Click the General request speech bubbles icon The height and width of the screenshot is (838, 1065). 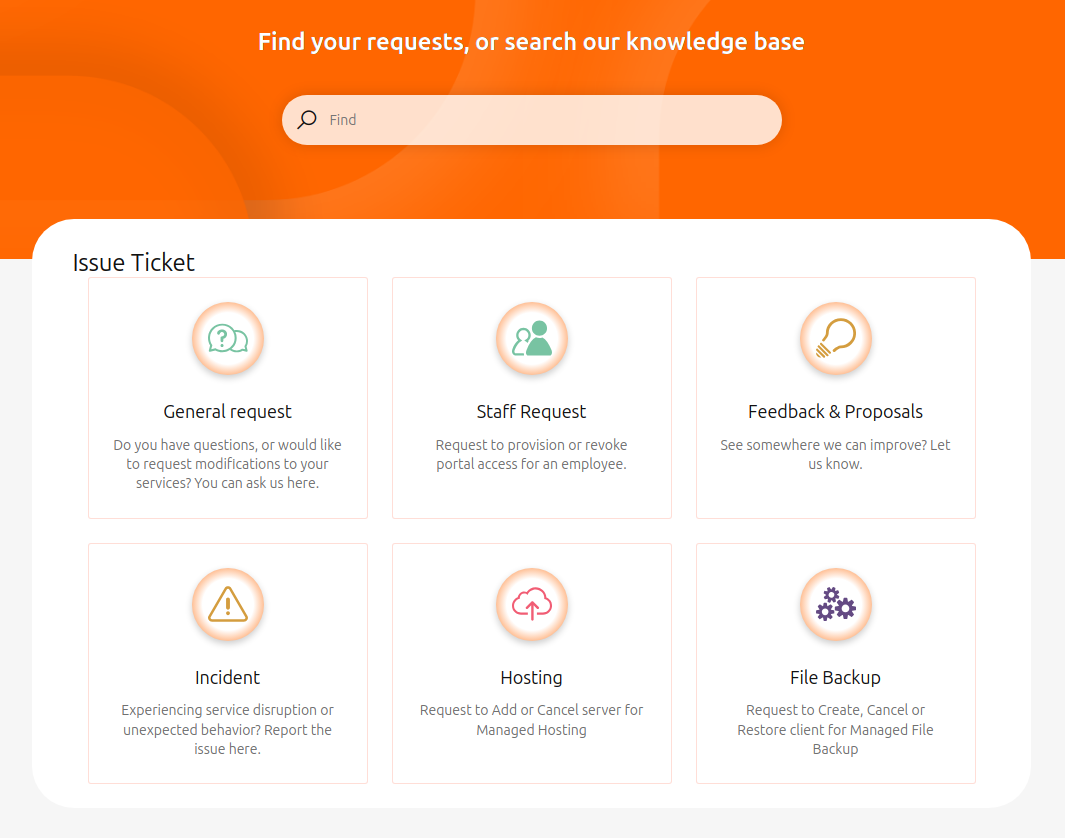pos(228,339)
